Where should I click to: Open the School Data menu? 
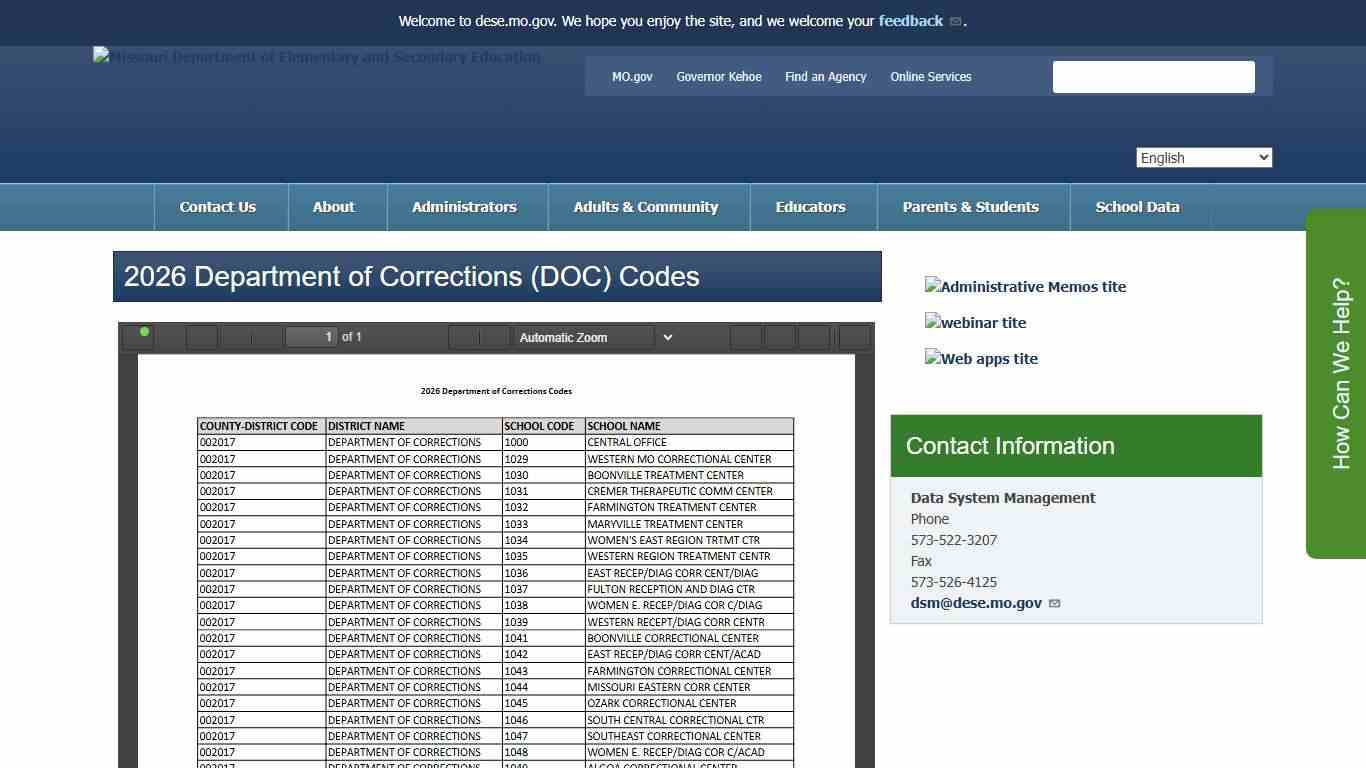[x=1137, y=206]
